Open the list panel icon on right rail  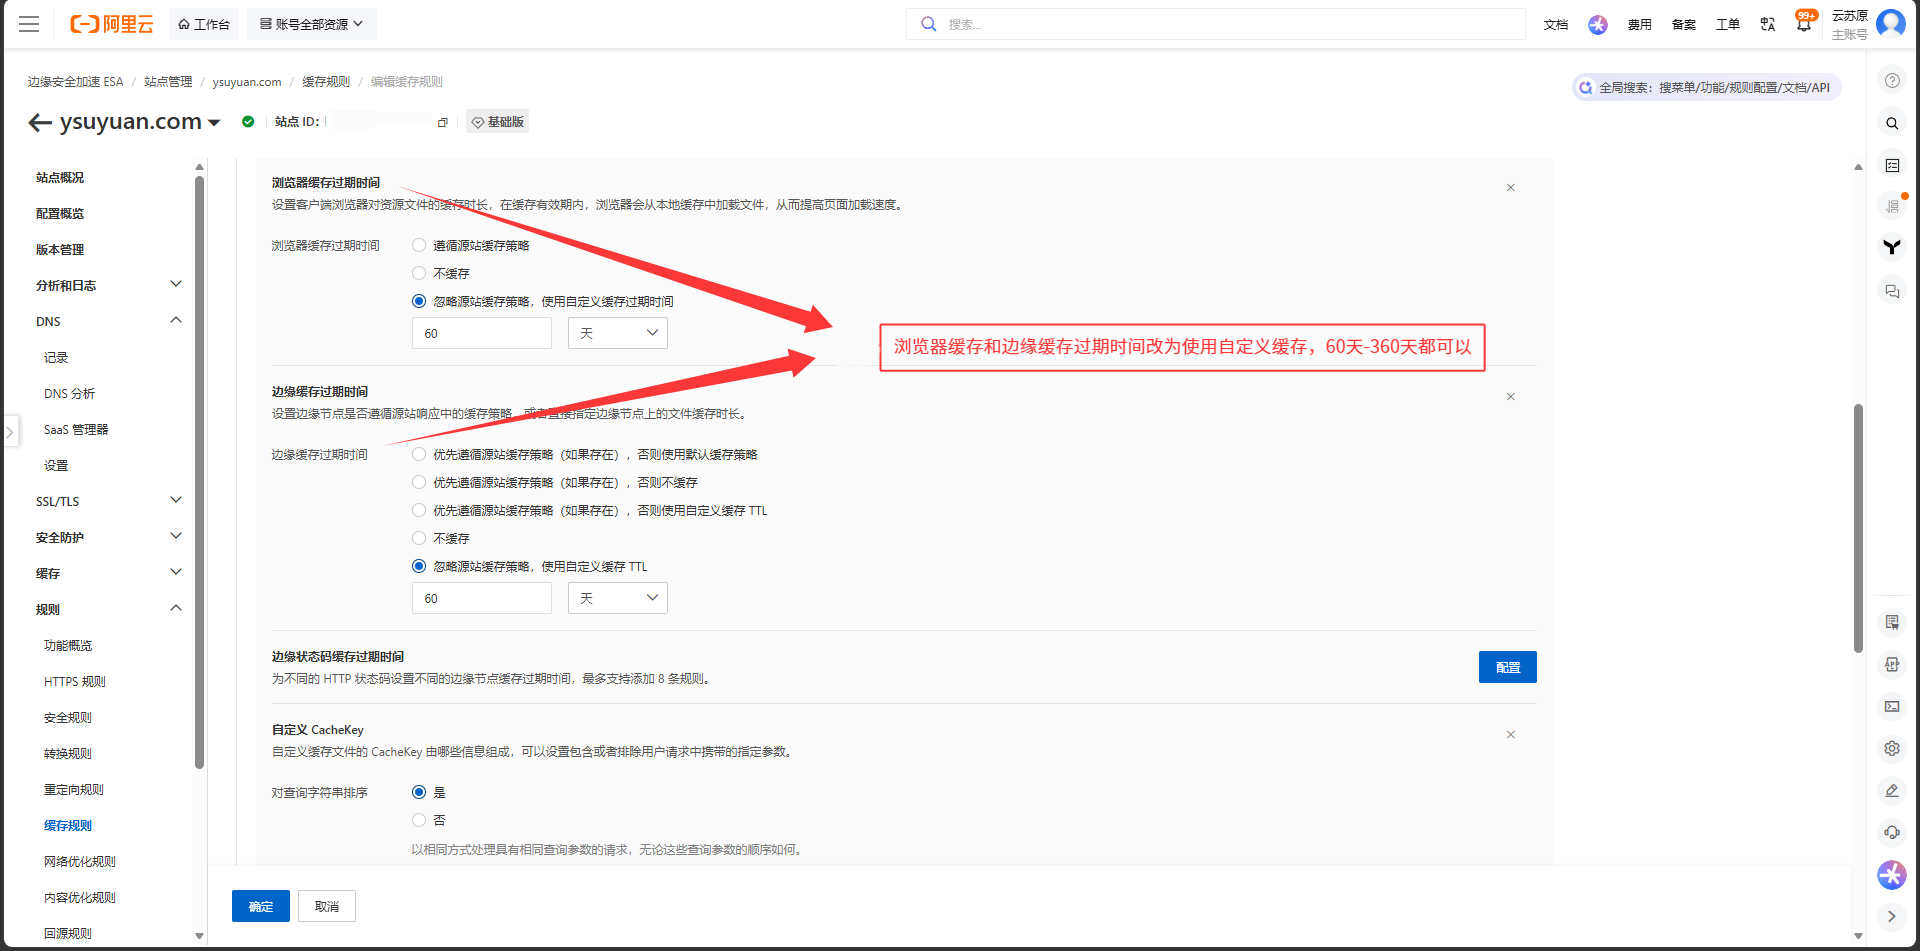1892,165
